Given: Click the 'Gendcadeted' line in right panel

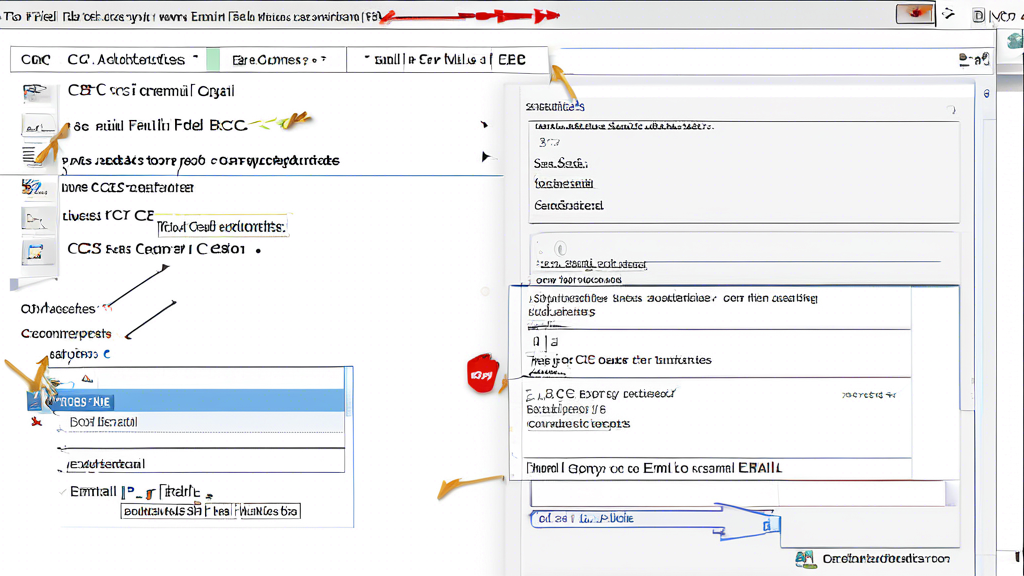Looking at the screenshot, I should [569, 206].
